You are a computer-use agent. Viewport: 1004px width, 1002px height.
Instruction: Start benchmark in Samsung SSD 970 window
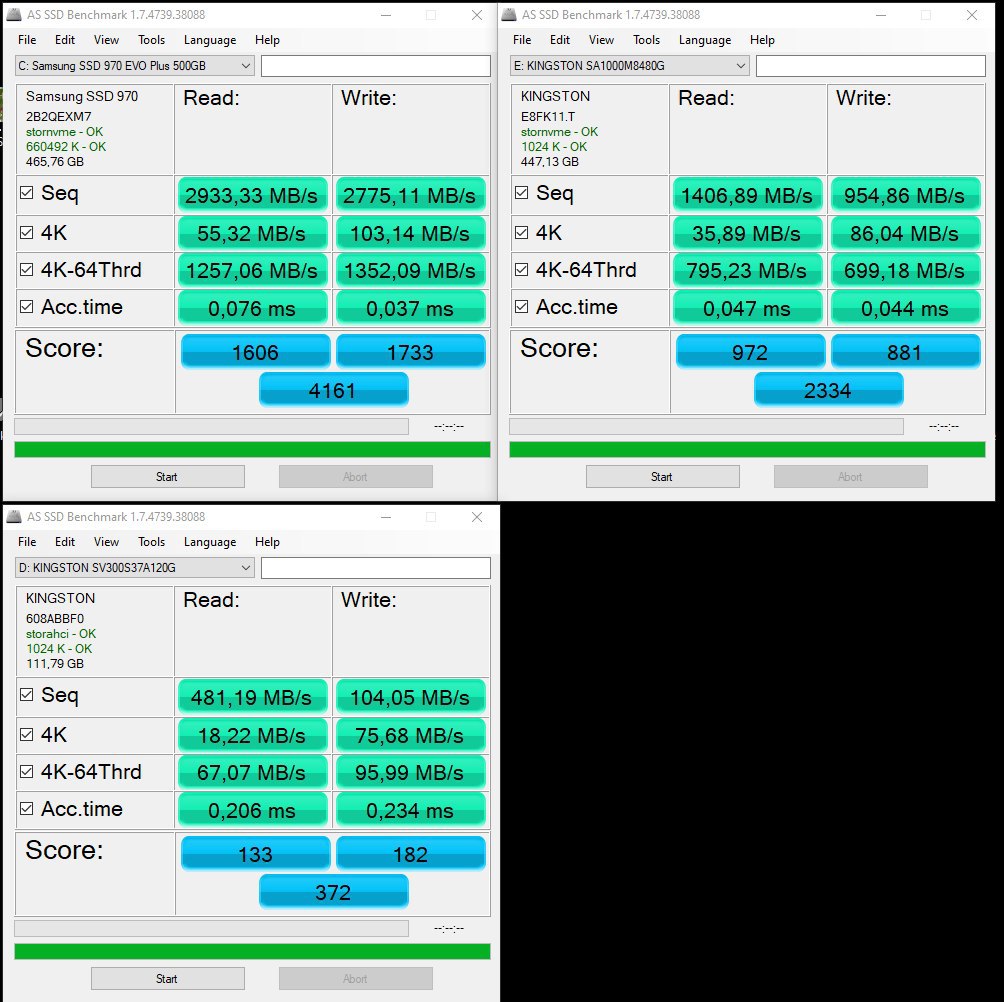(168, 476)
